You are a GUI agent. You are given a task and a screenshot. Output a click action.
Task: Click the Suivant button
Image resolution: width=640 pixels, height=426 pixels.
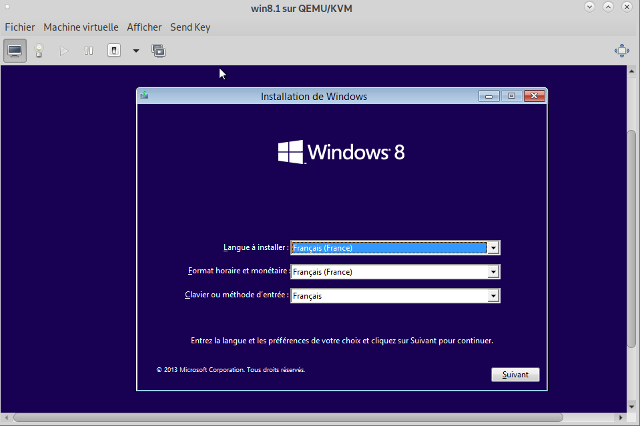click(x=515, y=375)
